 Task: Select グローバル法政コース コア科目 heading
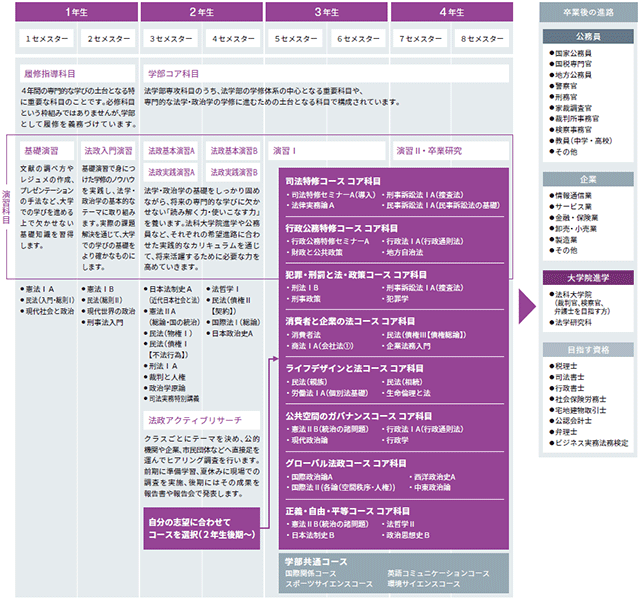[346, 463]
